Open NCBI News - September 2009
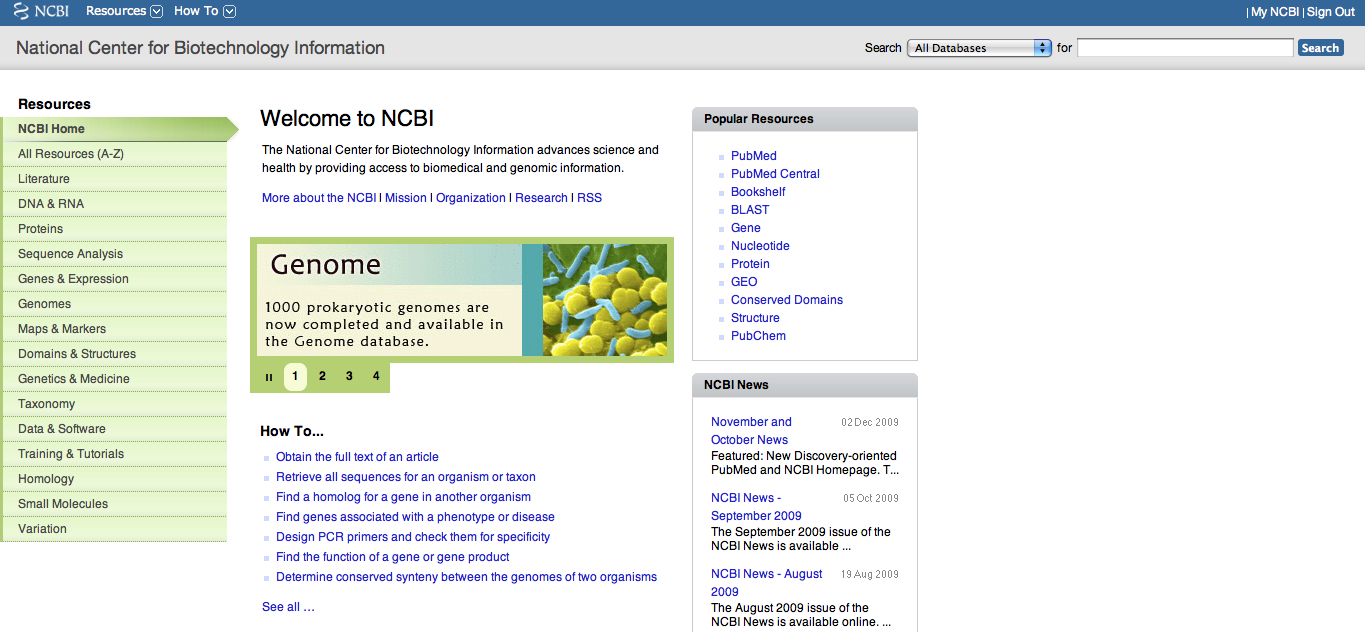 pos(756,507)
